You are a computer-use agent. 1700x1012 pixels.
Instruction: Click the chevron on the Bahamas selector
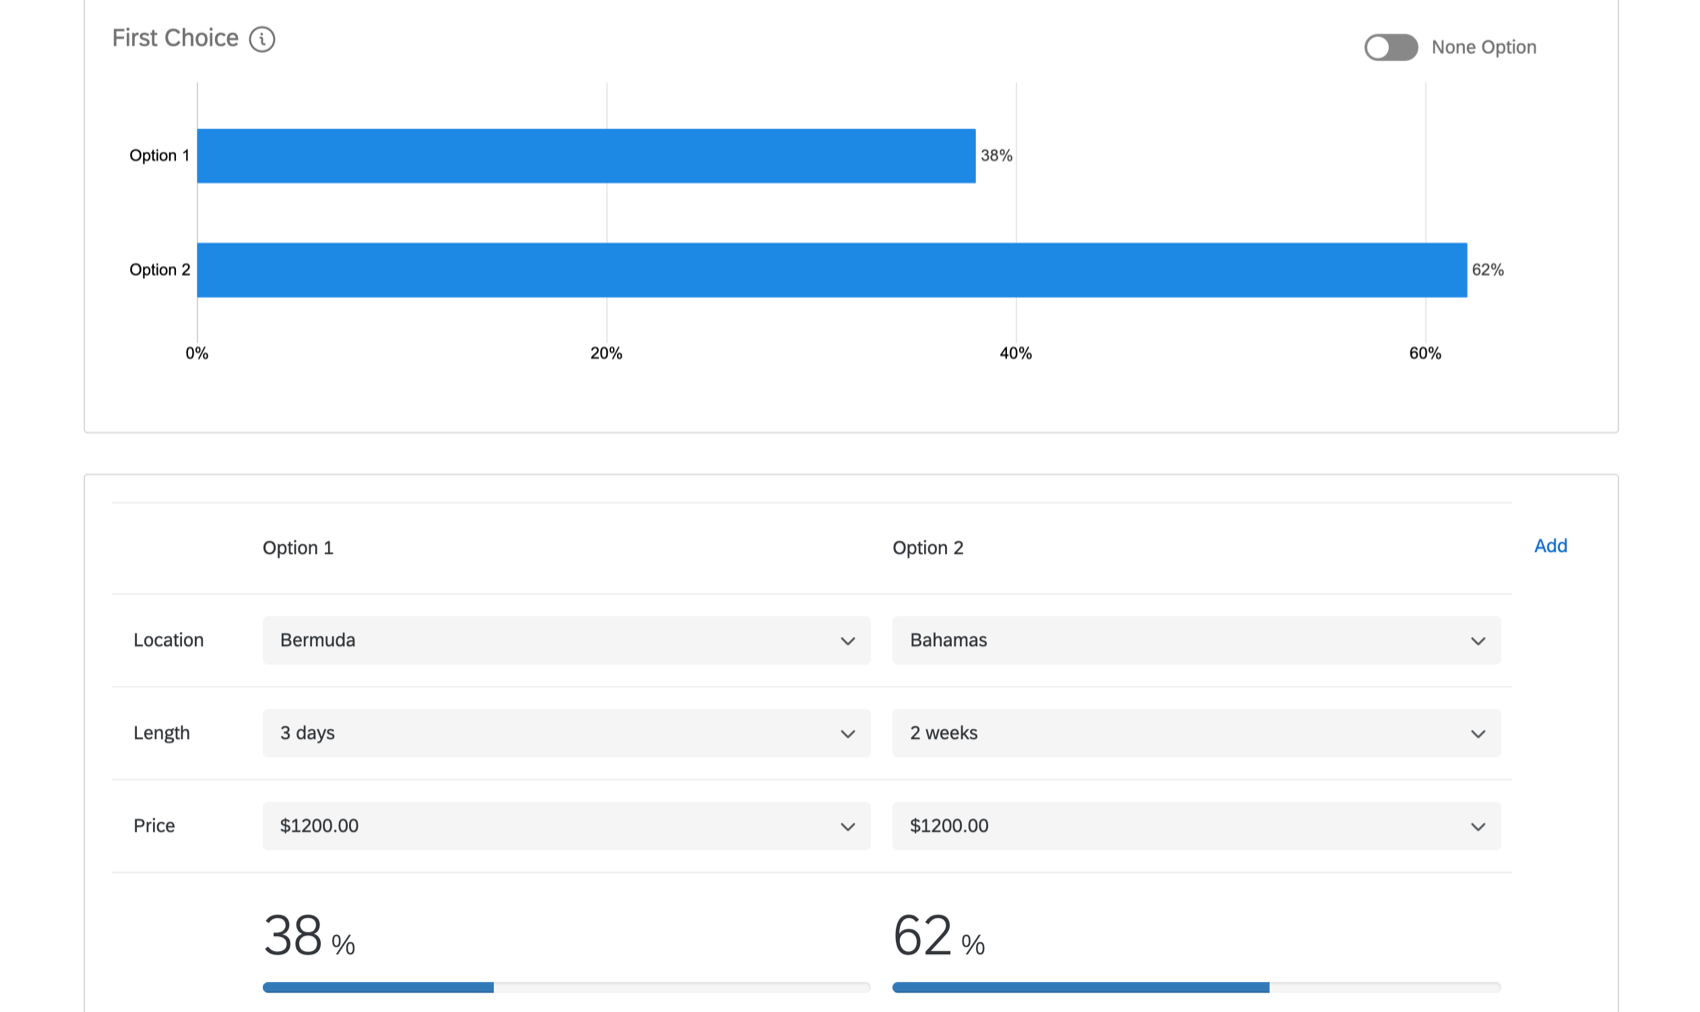point(1477,640)
